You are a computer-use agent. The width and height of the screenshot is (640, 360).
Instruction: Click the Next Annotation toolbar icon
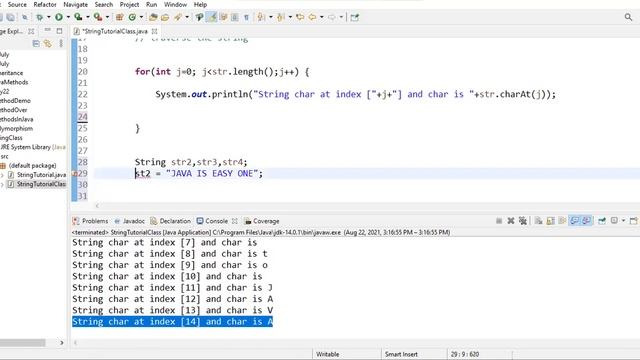pos(261,17)
